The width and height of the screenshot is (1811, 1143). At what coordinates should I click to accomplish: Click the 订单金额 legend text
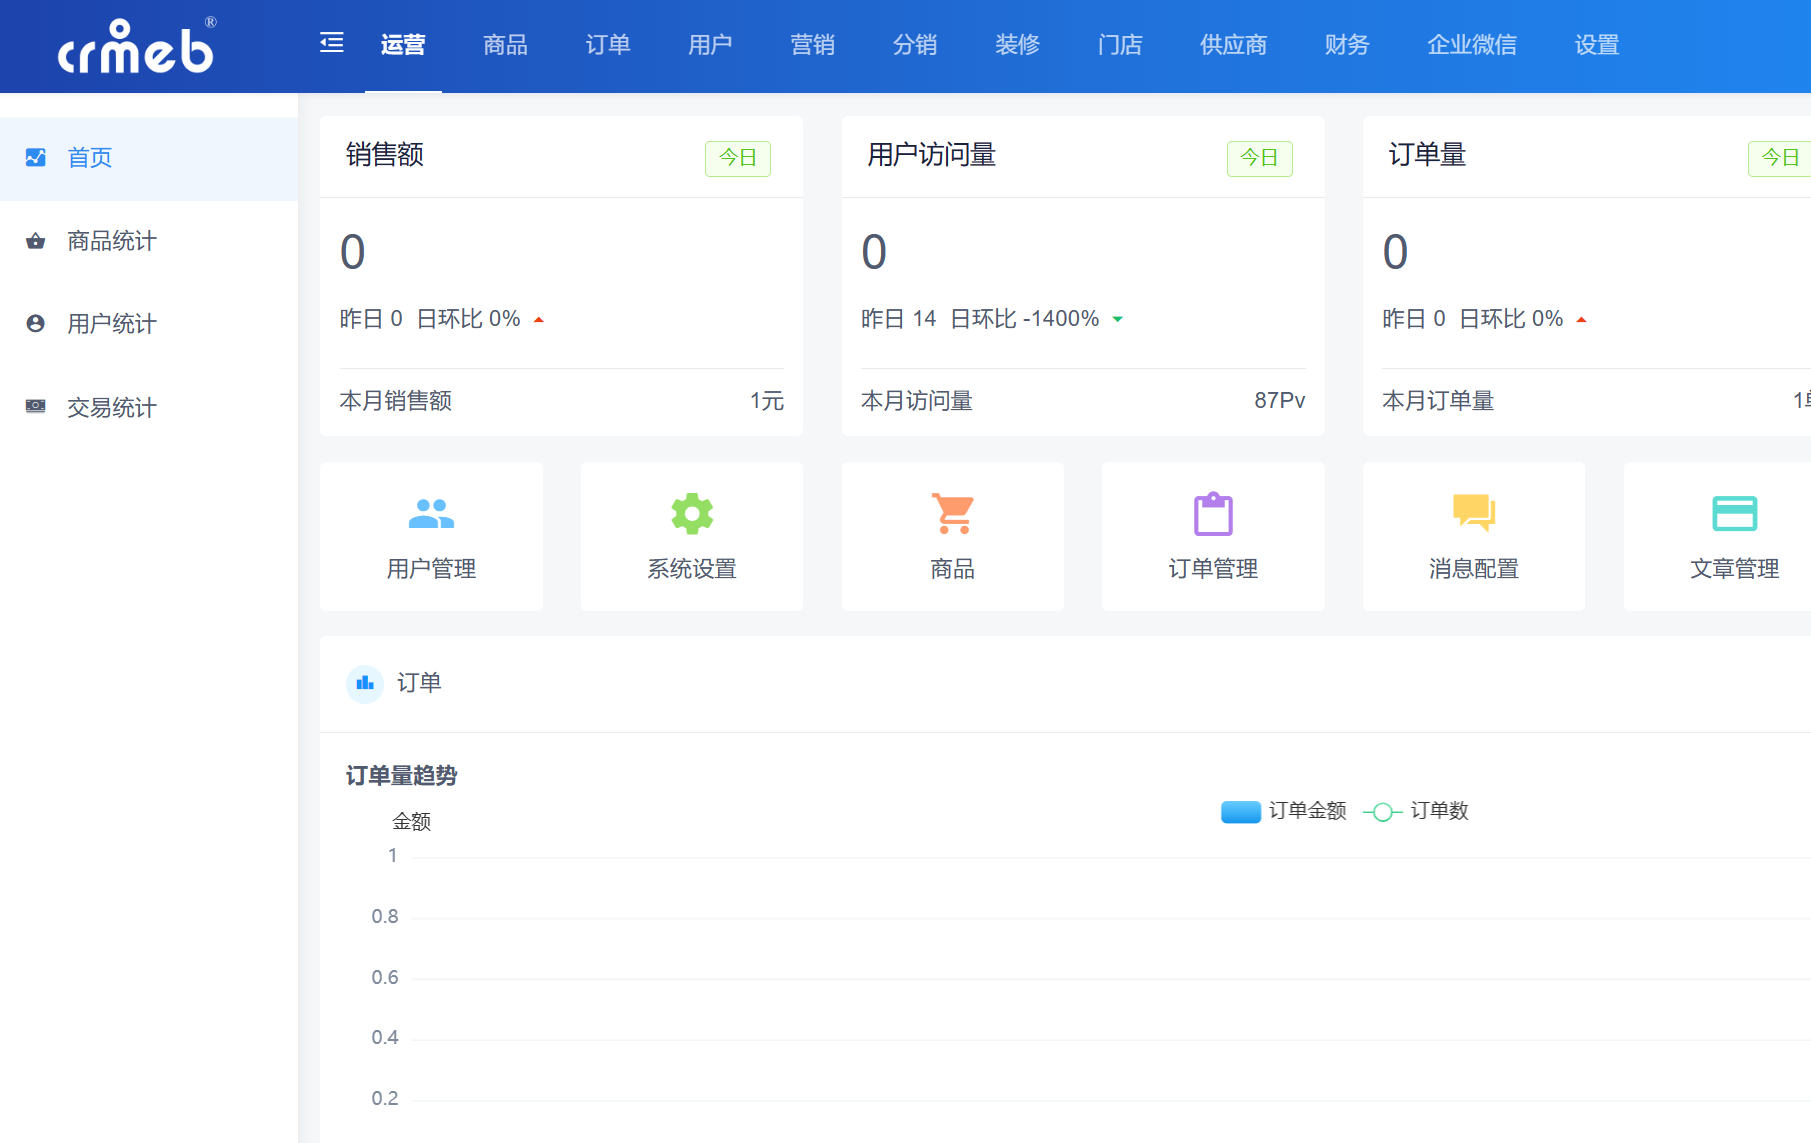coord(1308,811)
